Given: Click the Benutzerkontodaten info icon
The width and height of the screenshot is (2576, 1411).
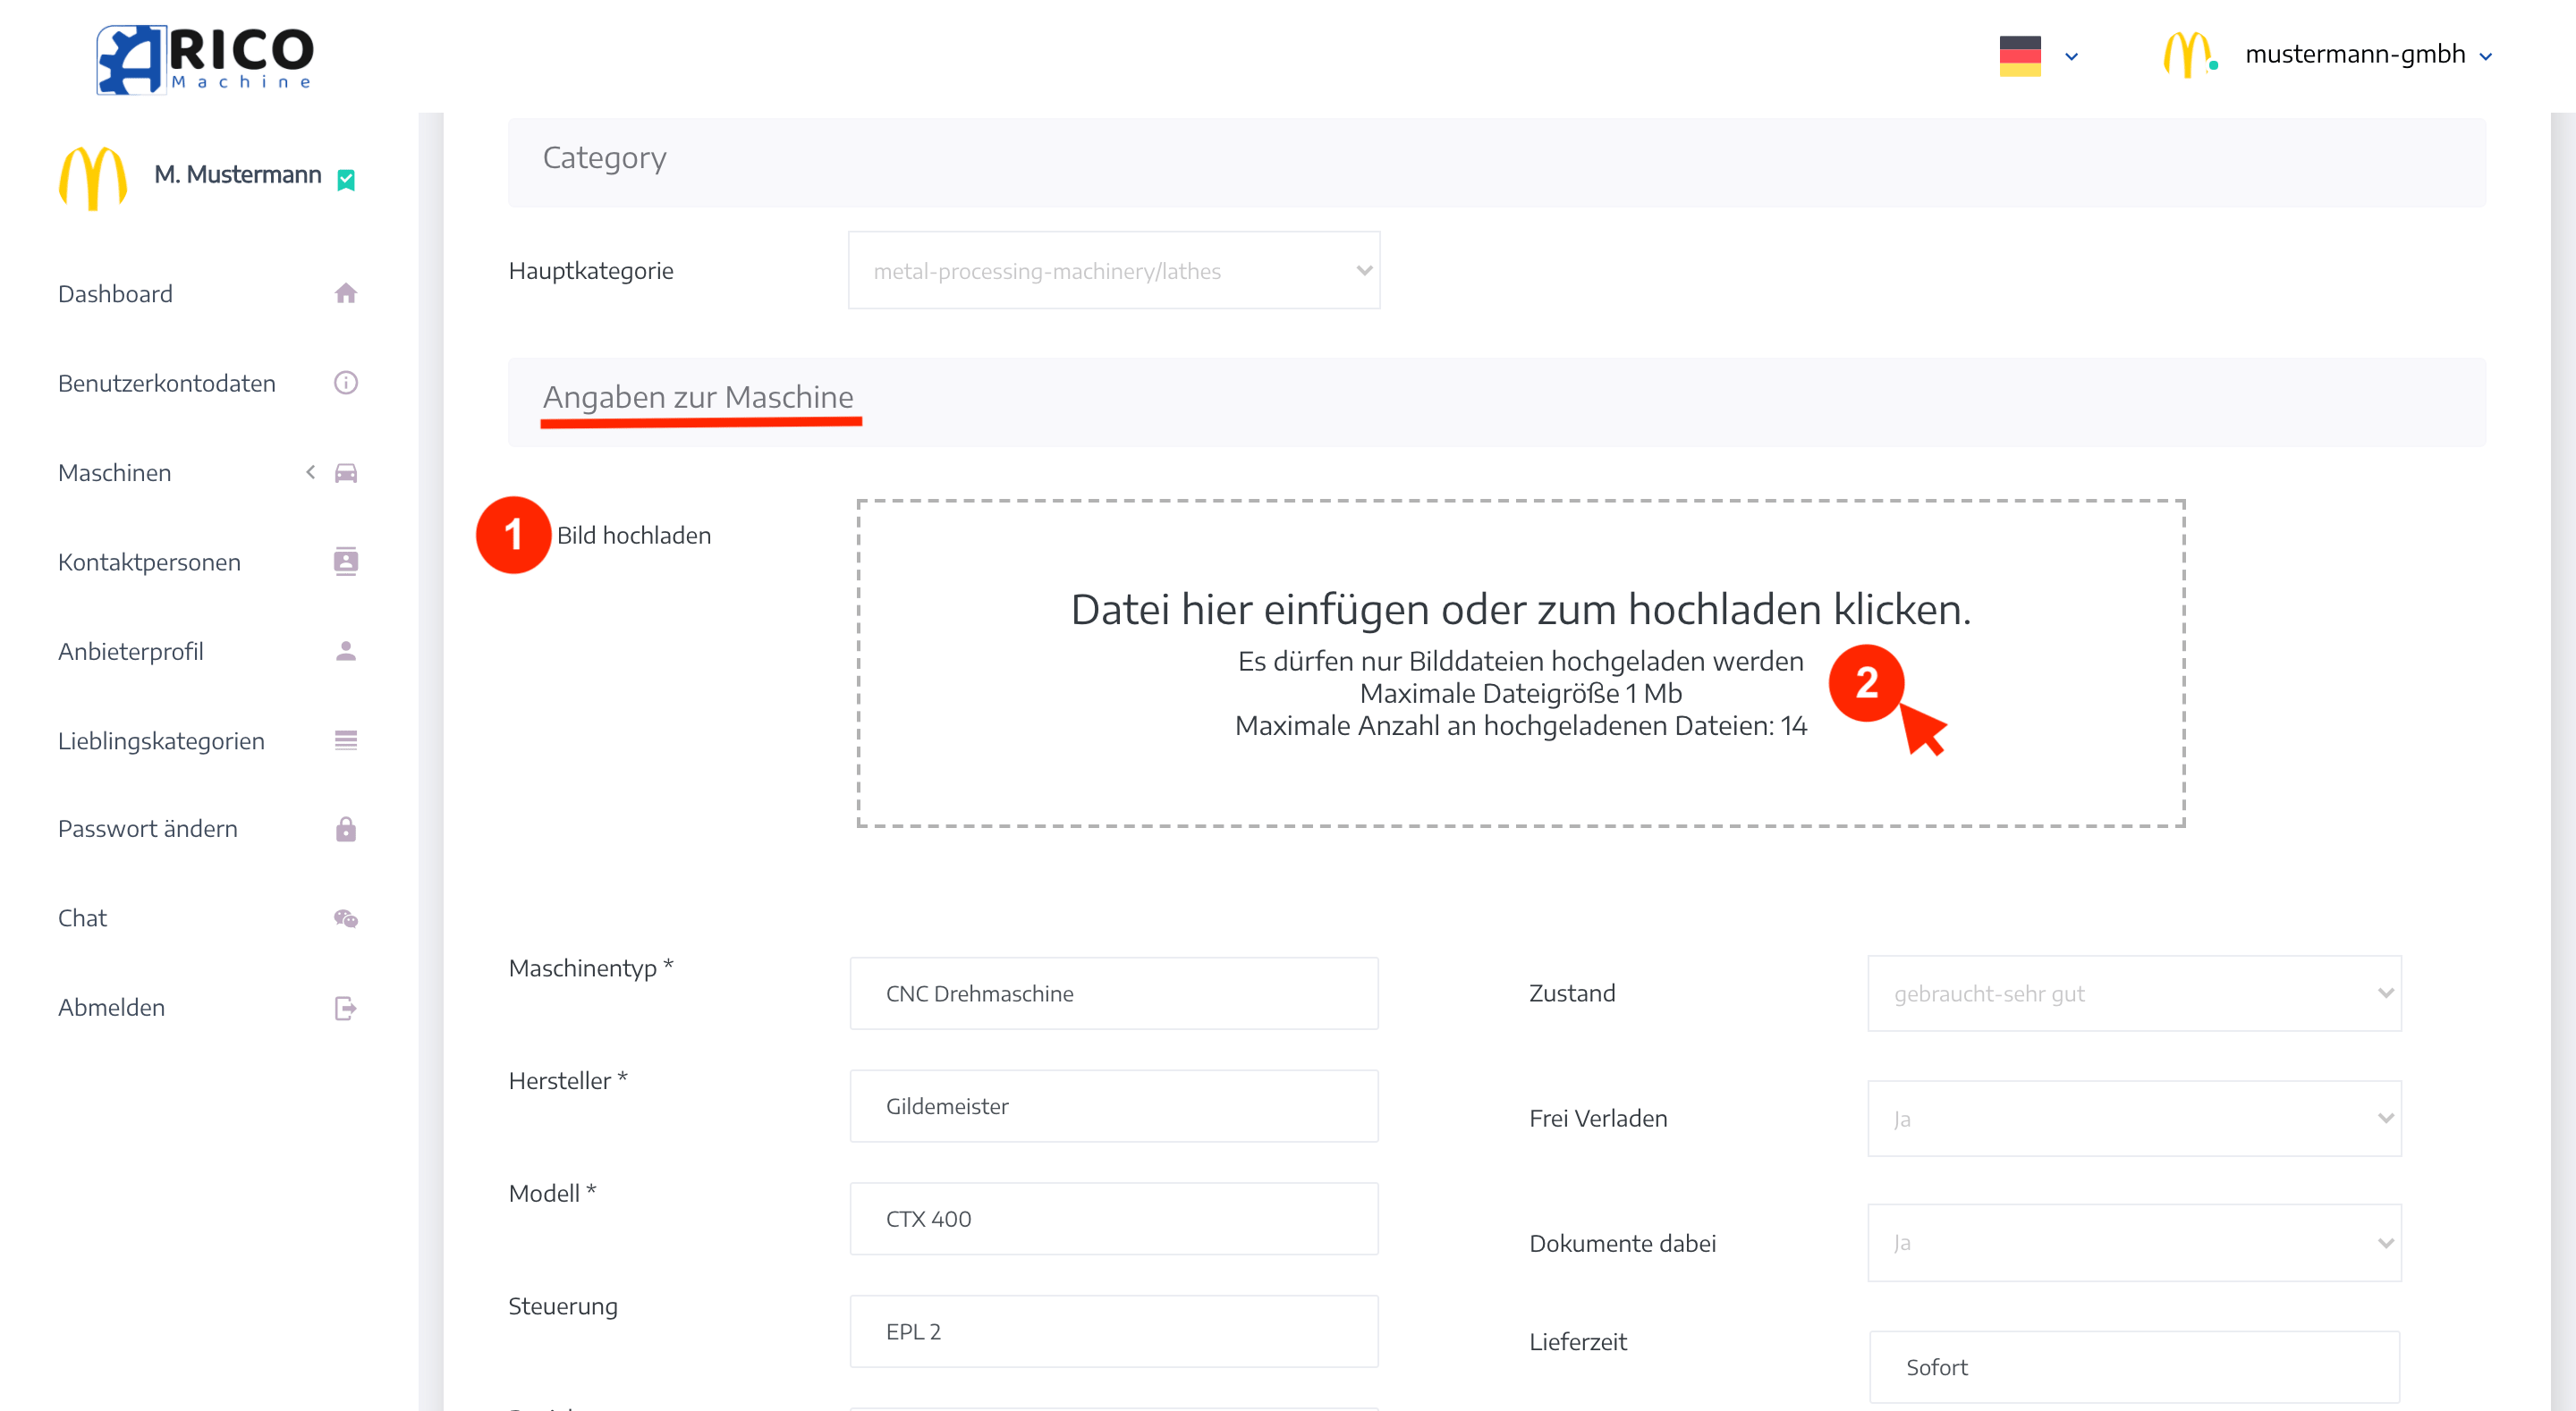Looking at the screenshot, I should click(346, 383).
